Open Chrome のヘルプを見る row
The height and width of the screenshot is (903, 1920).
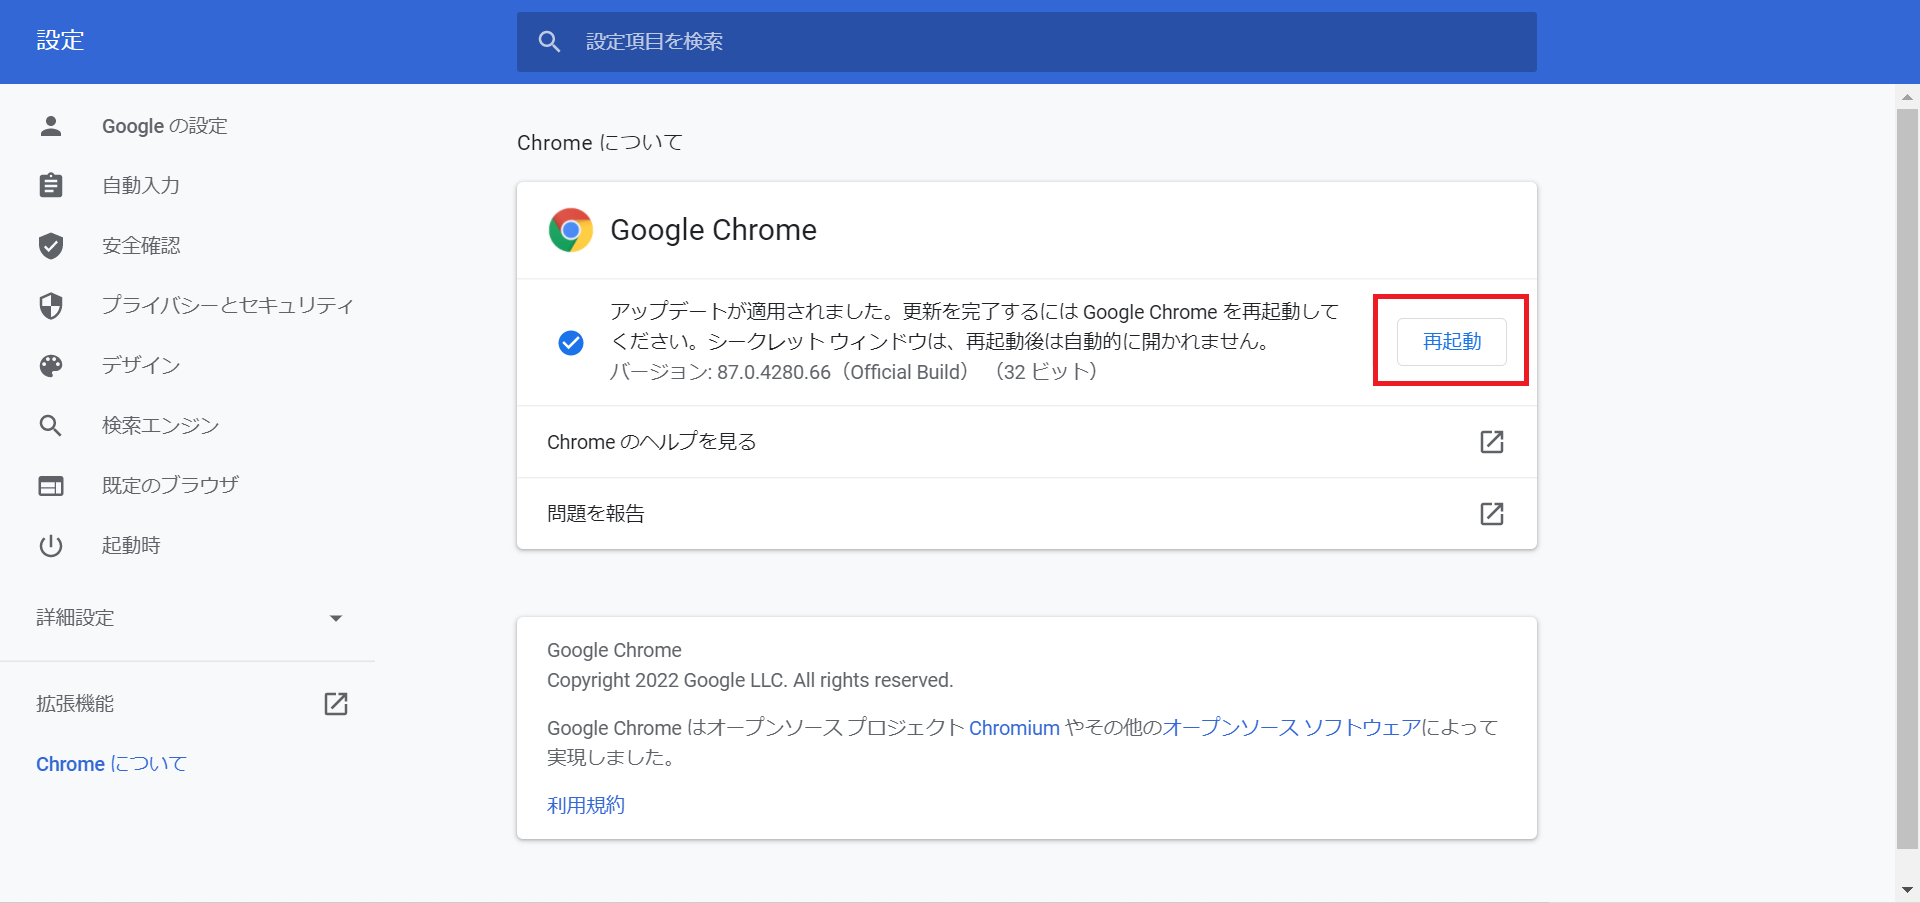click(x=1026, y=442)
